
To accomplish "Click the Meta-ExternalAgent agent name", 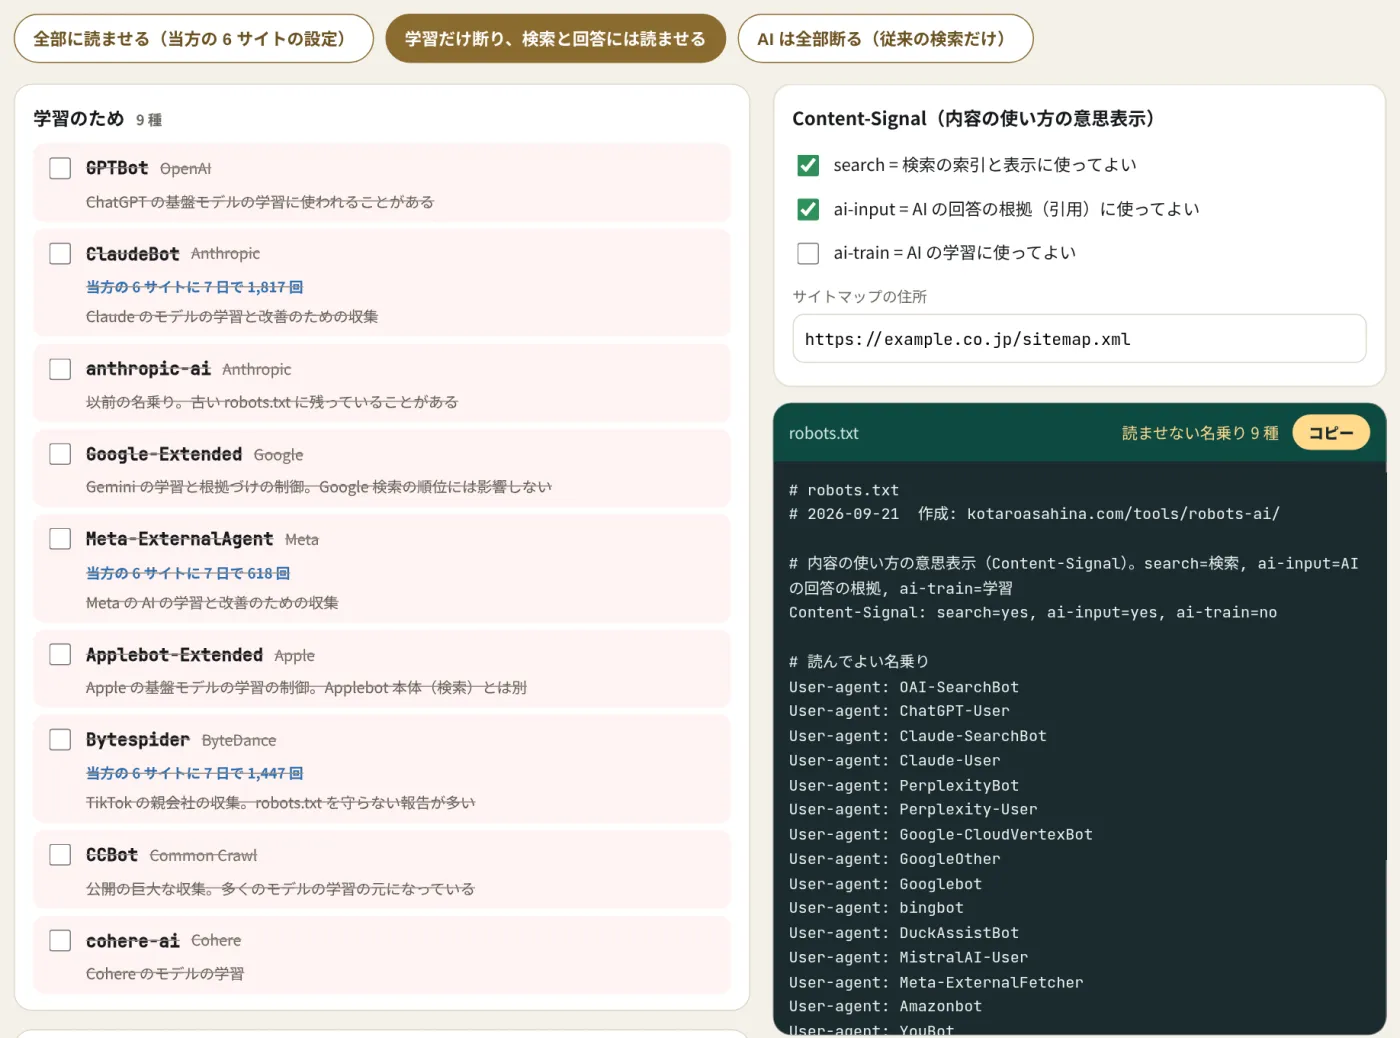I will click(179, 539).
